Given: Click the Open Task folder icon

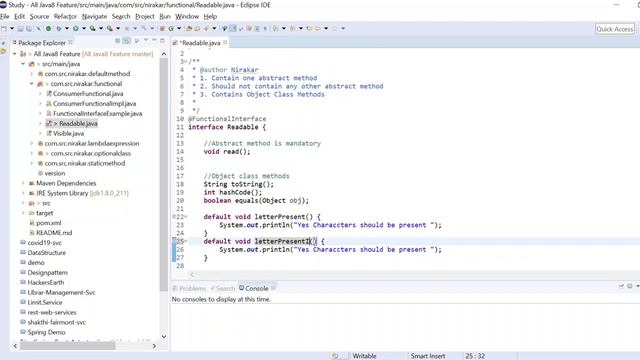Looking at the screenshot, I should 197,29.
